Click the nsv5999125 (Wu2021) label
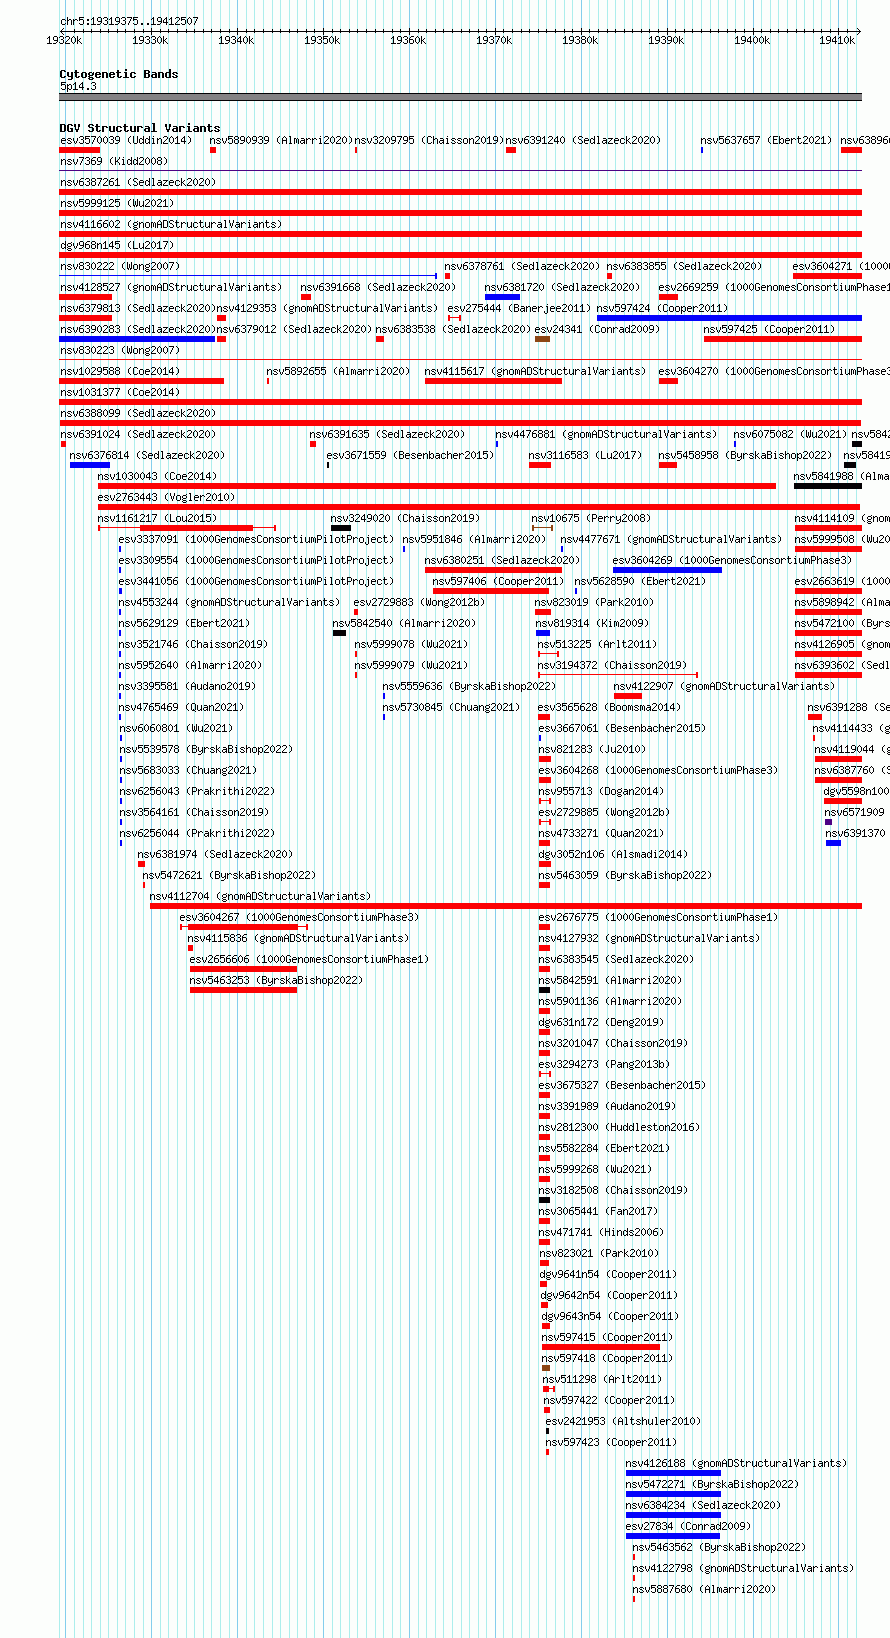 [x=117, y=203]
